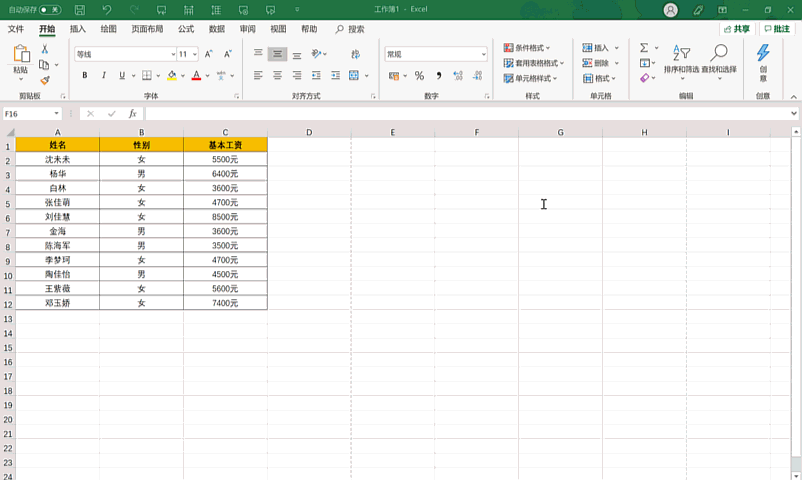Center text horizontally
802x480 pixels.
click(x=277, y=75)
